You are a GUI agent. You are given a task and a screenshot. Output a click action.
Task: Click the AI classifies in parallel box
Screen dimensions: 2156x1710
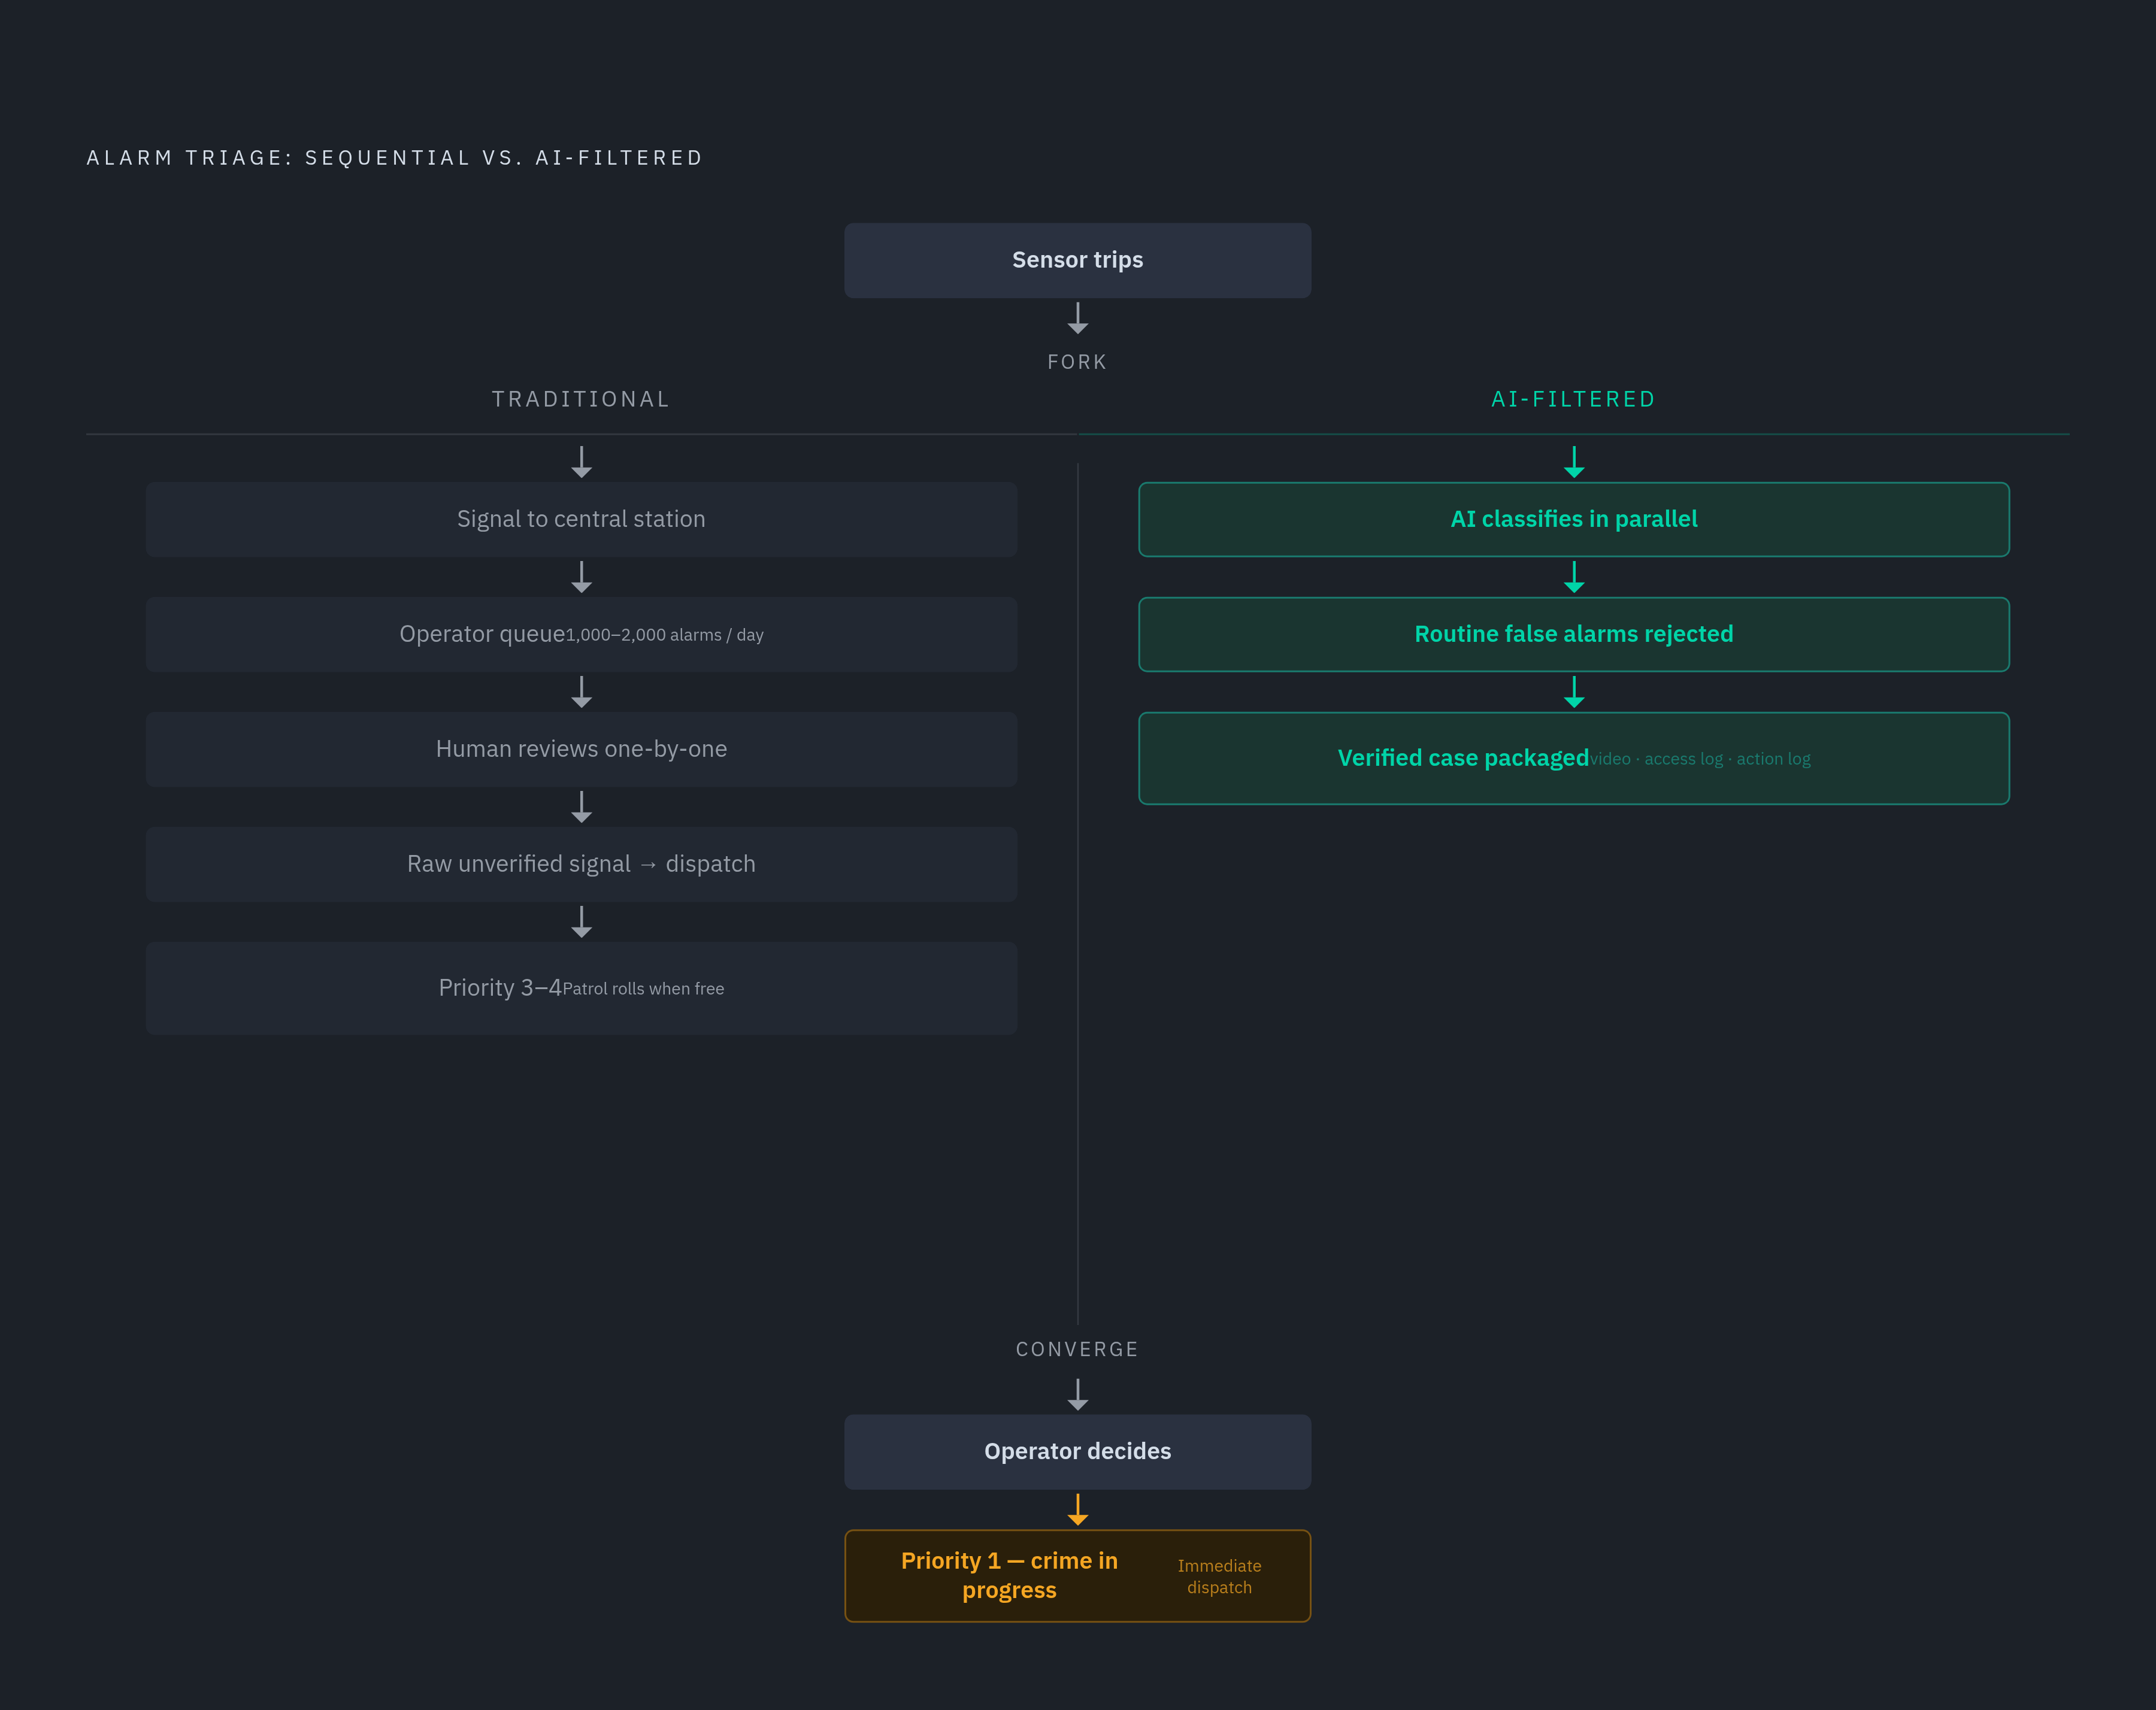coord(1573,519)
